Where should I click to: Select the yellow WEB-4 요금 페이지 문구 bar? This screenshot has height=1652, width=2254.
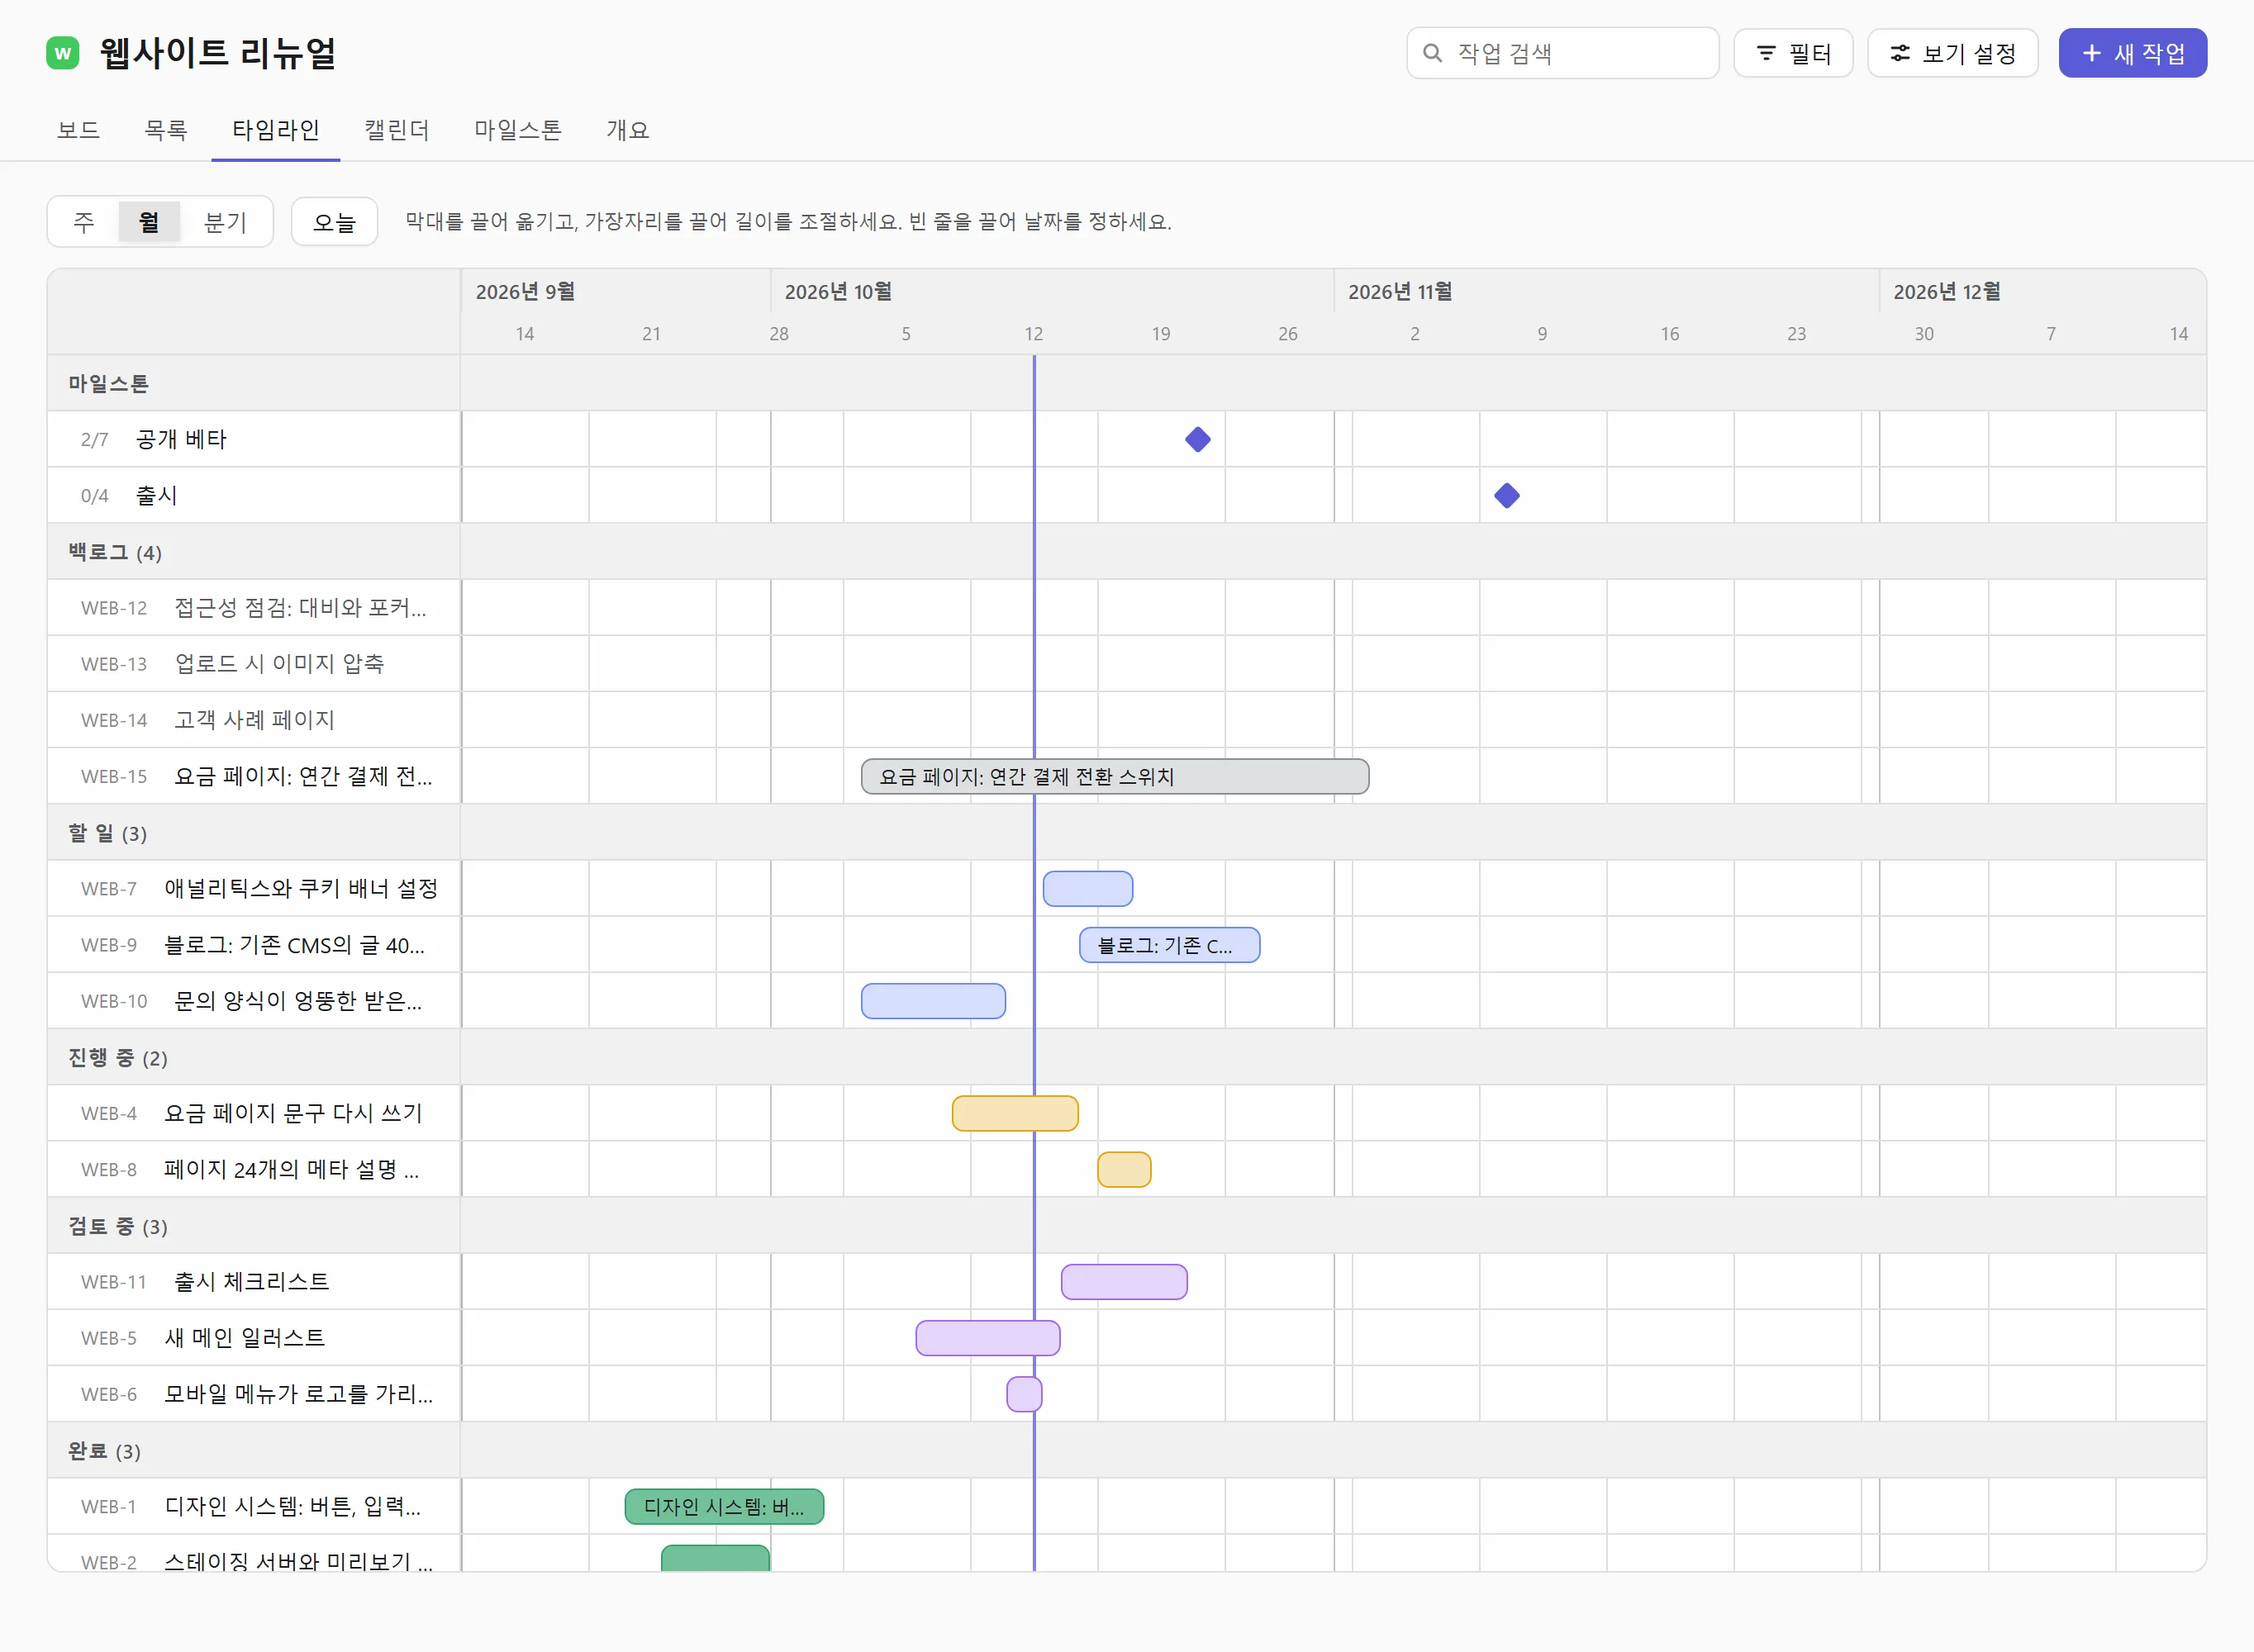coord(1015,1113)
